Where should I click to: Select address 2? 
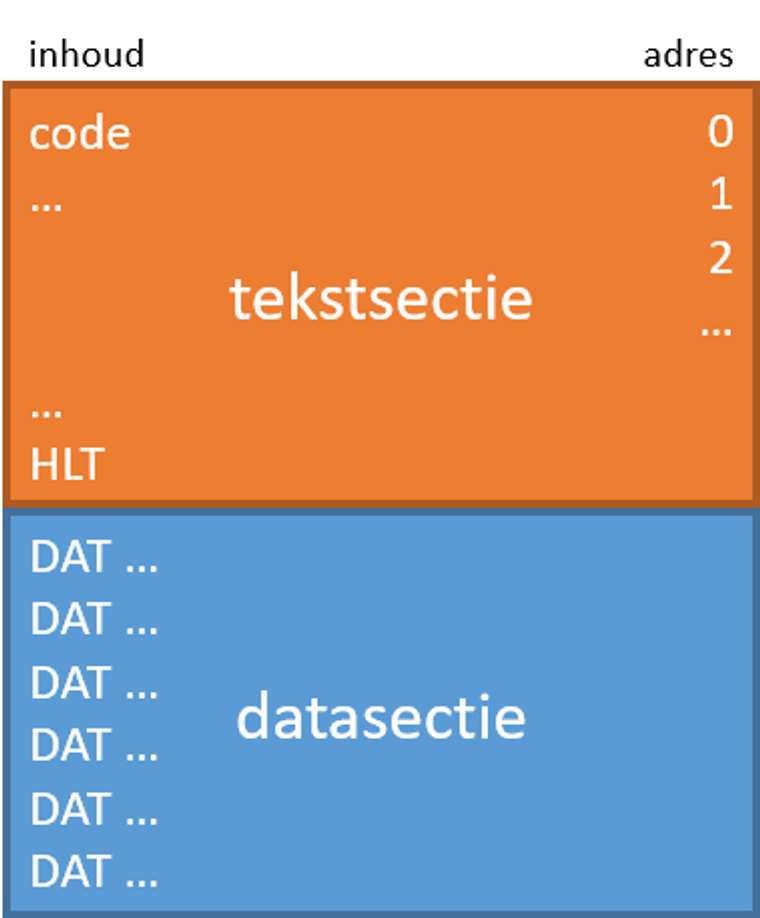pyautogui.click(x=720, y=259)
